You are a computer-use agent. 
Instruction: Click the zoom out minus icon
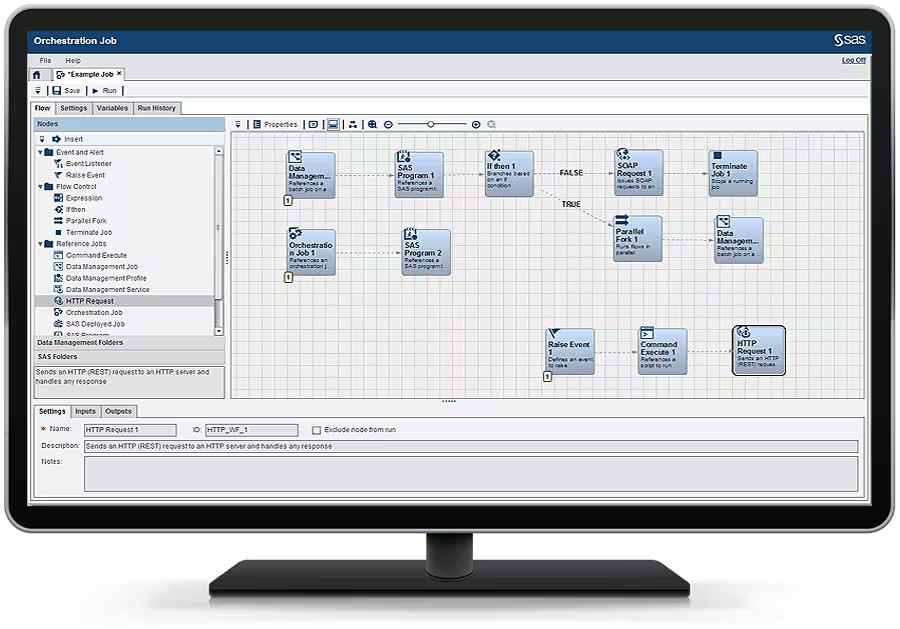(x=389, y=125)
